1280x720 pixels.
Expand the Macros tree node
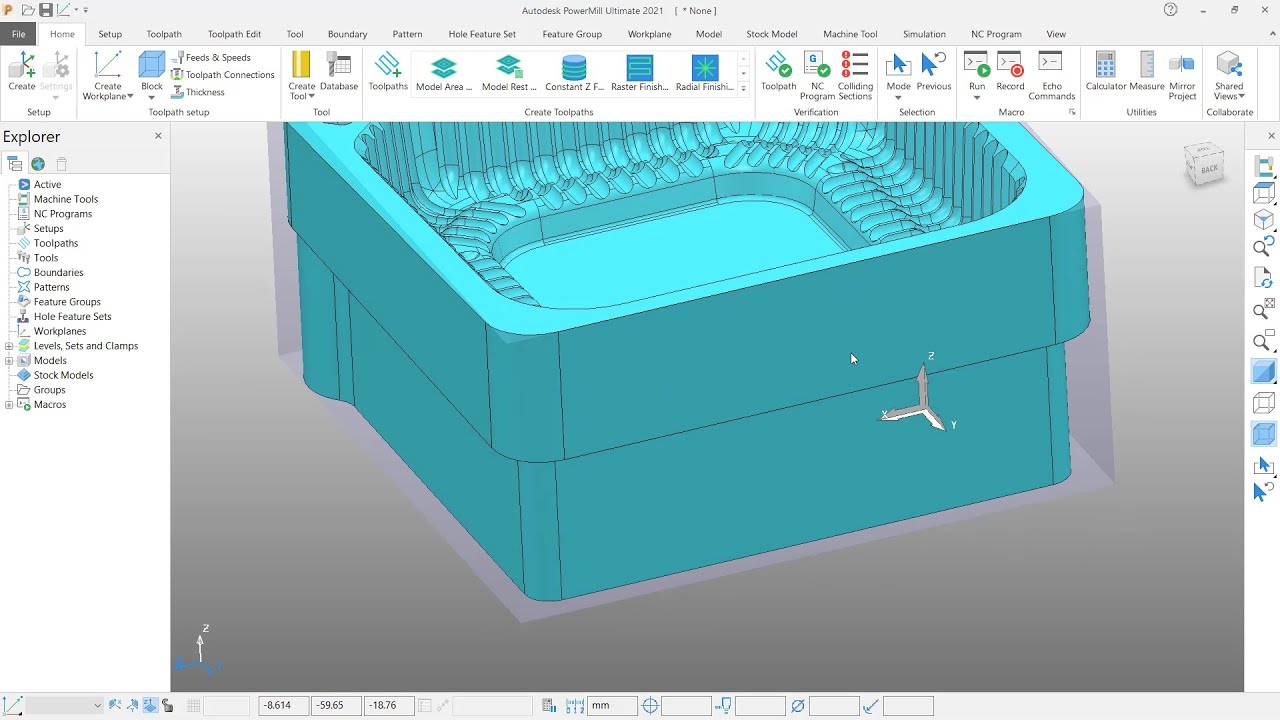pos(9,405)
